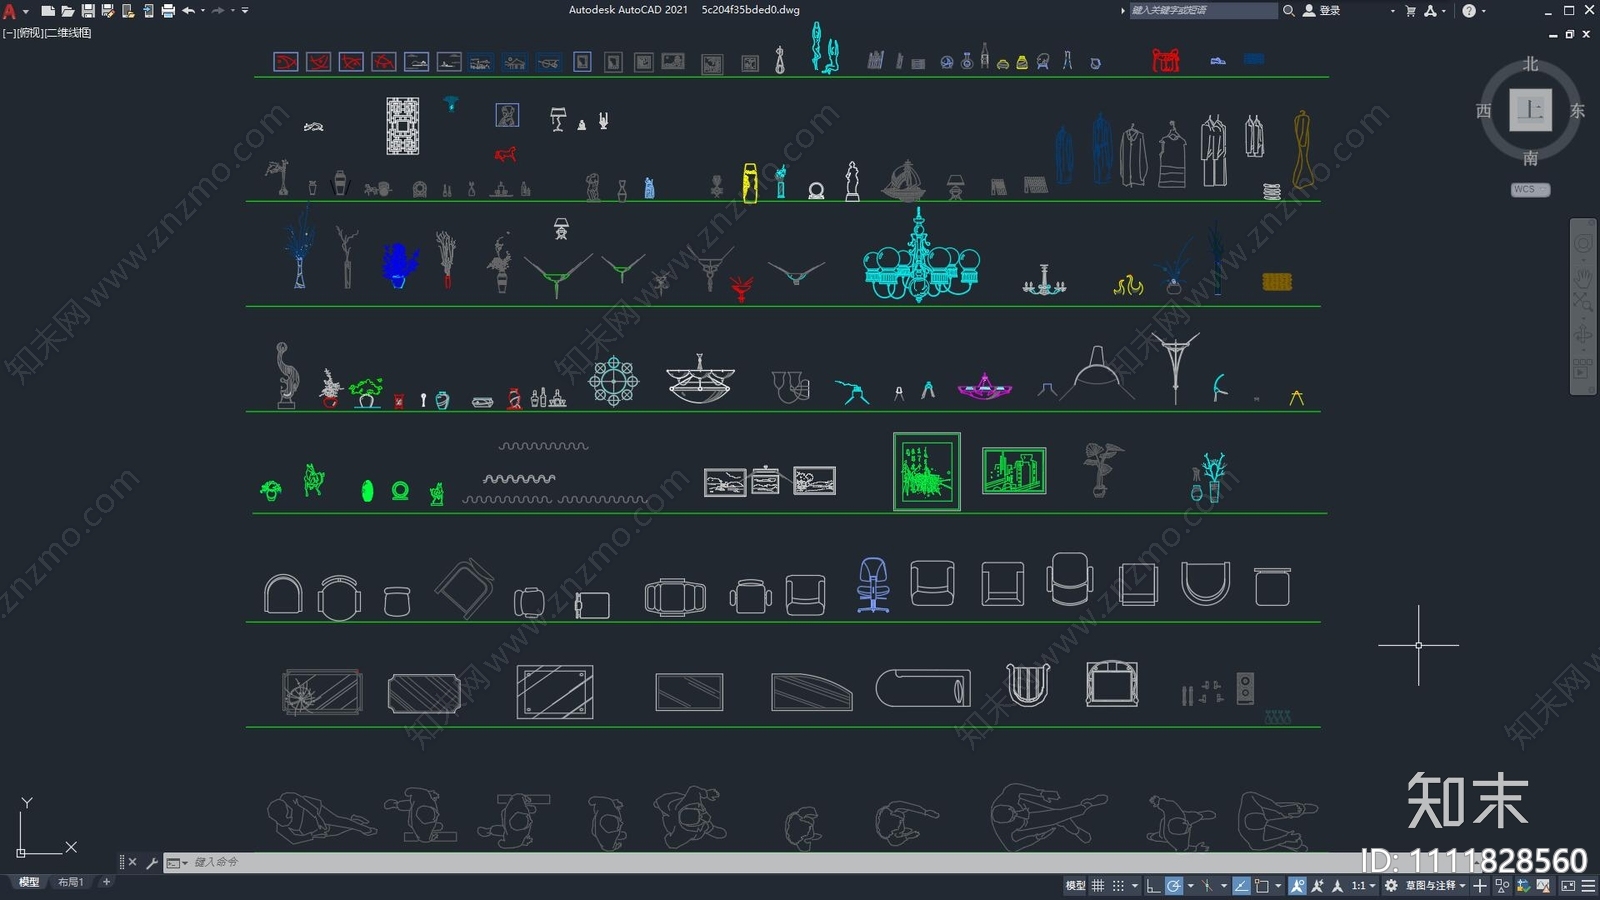
Task: Click the Help question mark icon
Action: point(1469,11)
